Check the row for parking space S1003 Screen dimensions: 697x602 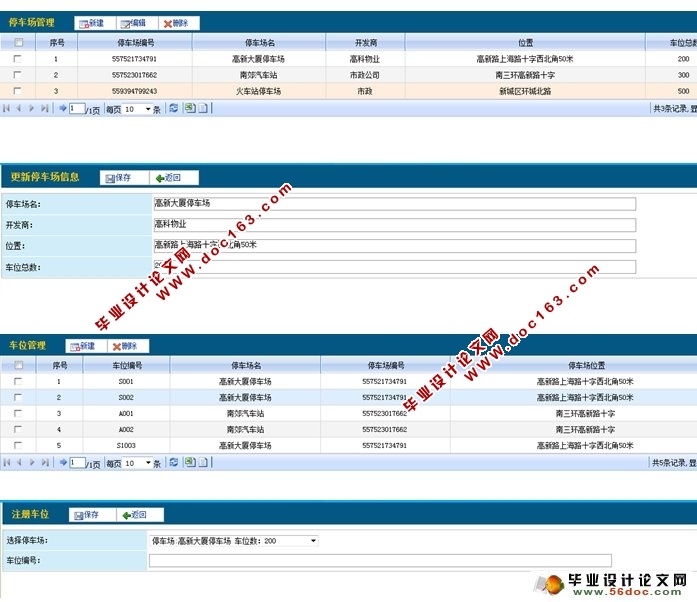[18, 445]
